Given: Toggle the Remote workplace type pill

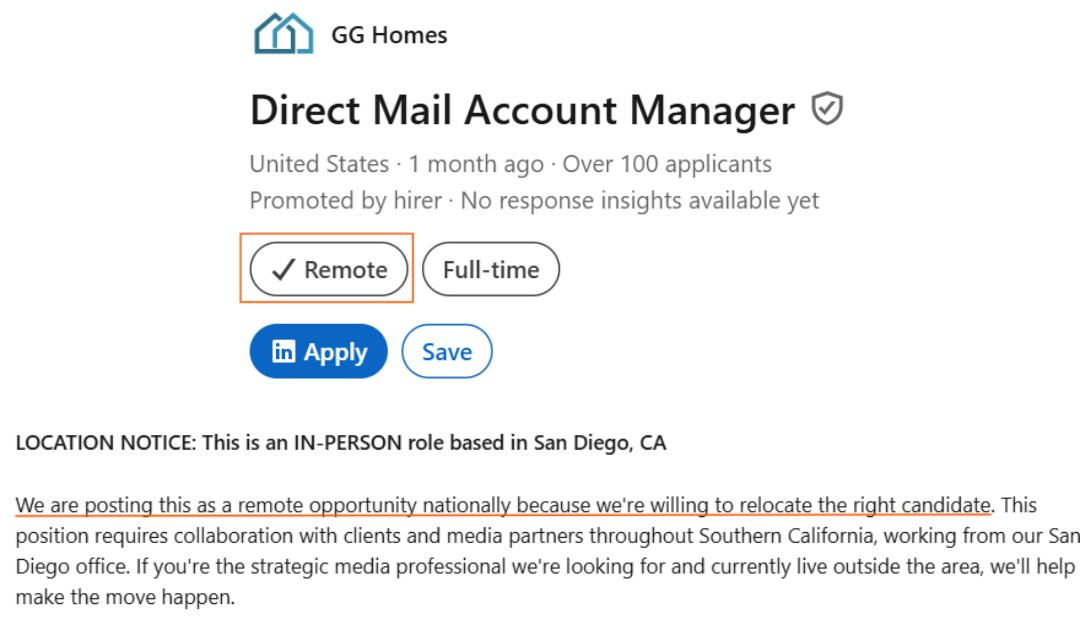Looking at the screenshot, I should pos(329,270).
